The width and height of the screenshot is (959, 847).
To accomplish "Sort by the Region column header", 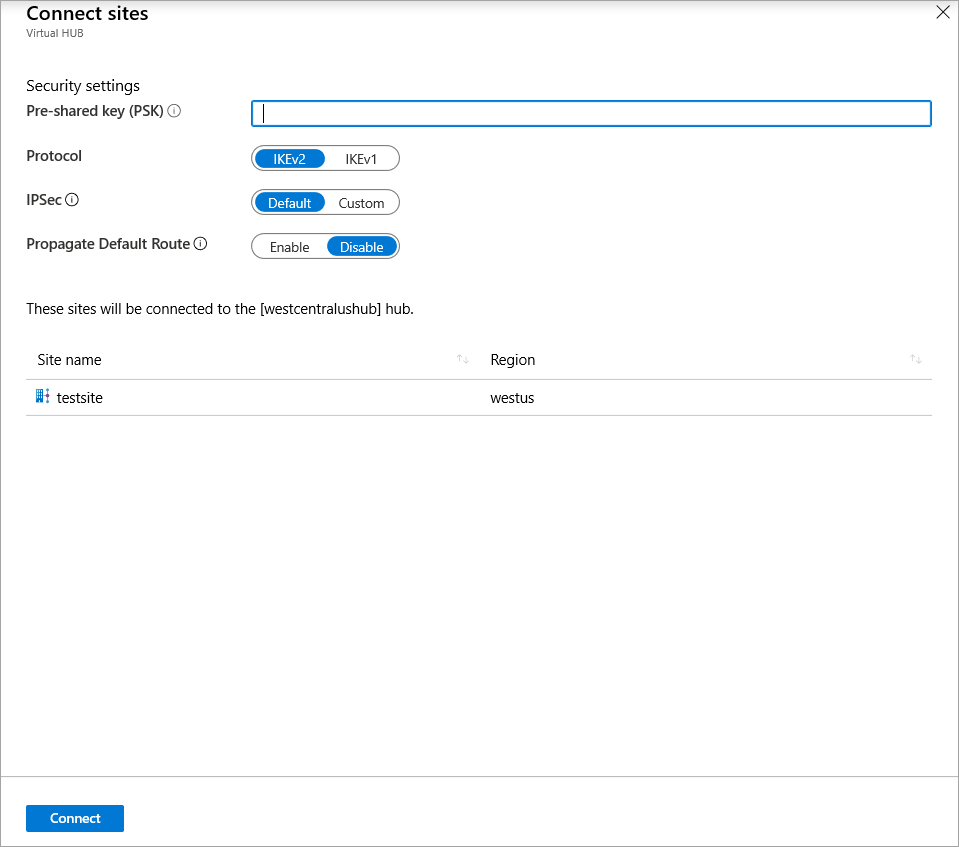I will coord(513,360).
